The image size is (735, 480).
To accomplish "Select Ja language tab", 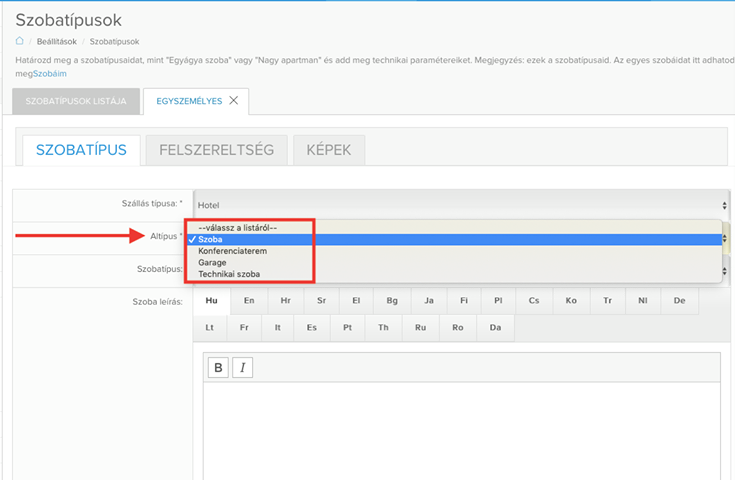I will tap(429, 301).
